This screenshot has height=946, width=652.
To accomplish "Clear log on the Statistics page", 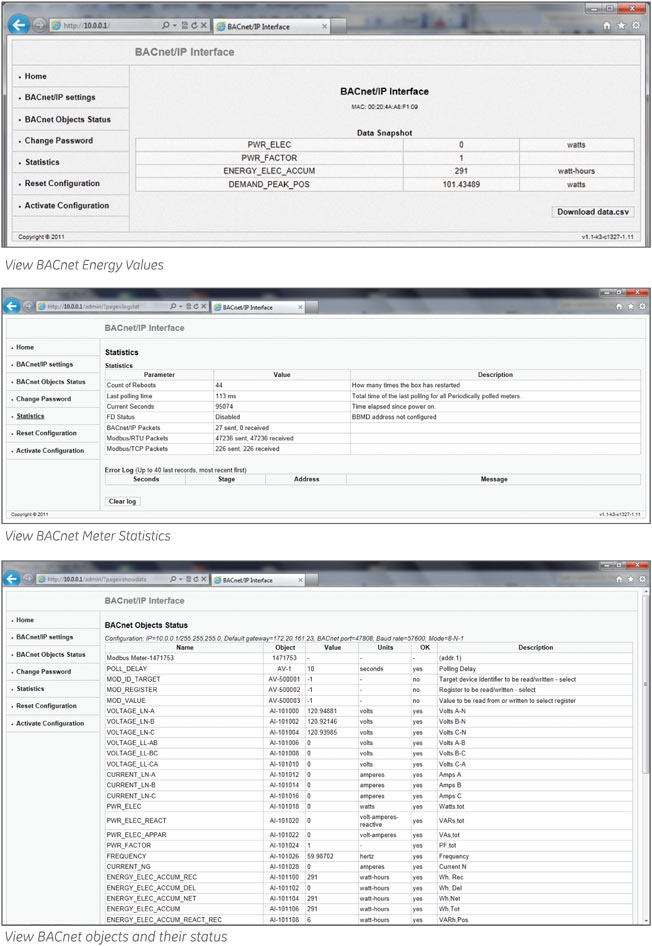I will click(x=122, y=501).
